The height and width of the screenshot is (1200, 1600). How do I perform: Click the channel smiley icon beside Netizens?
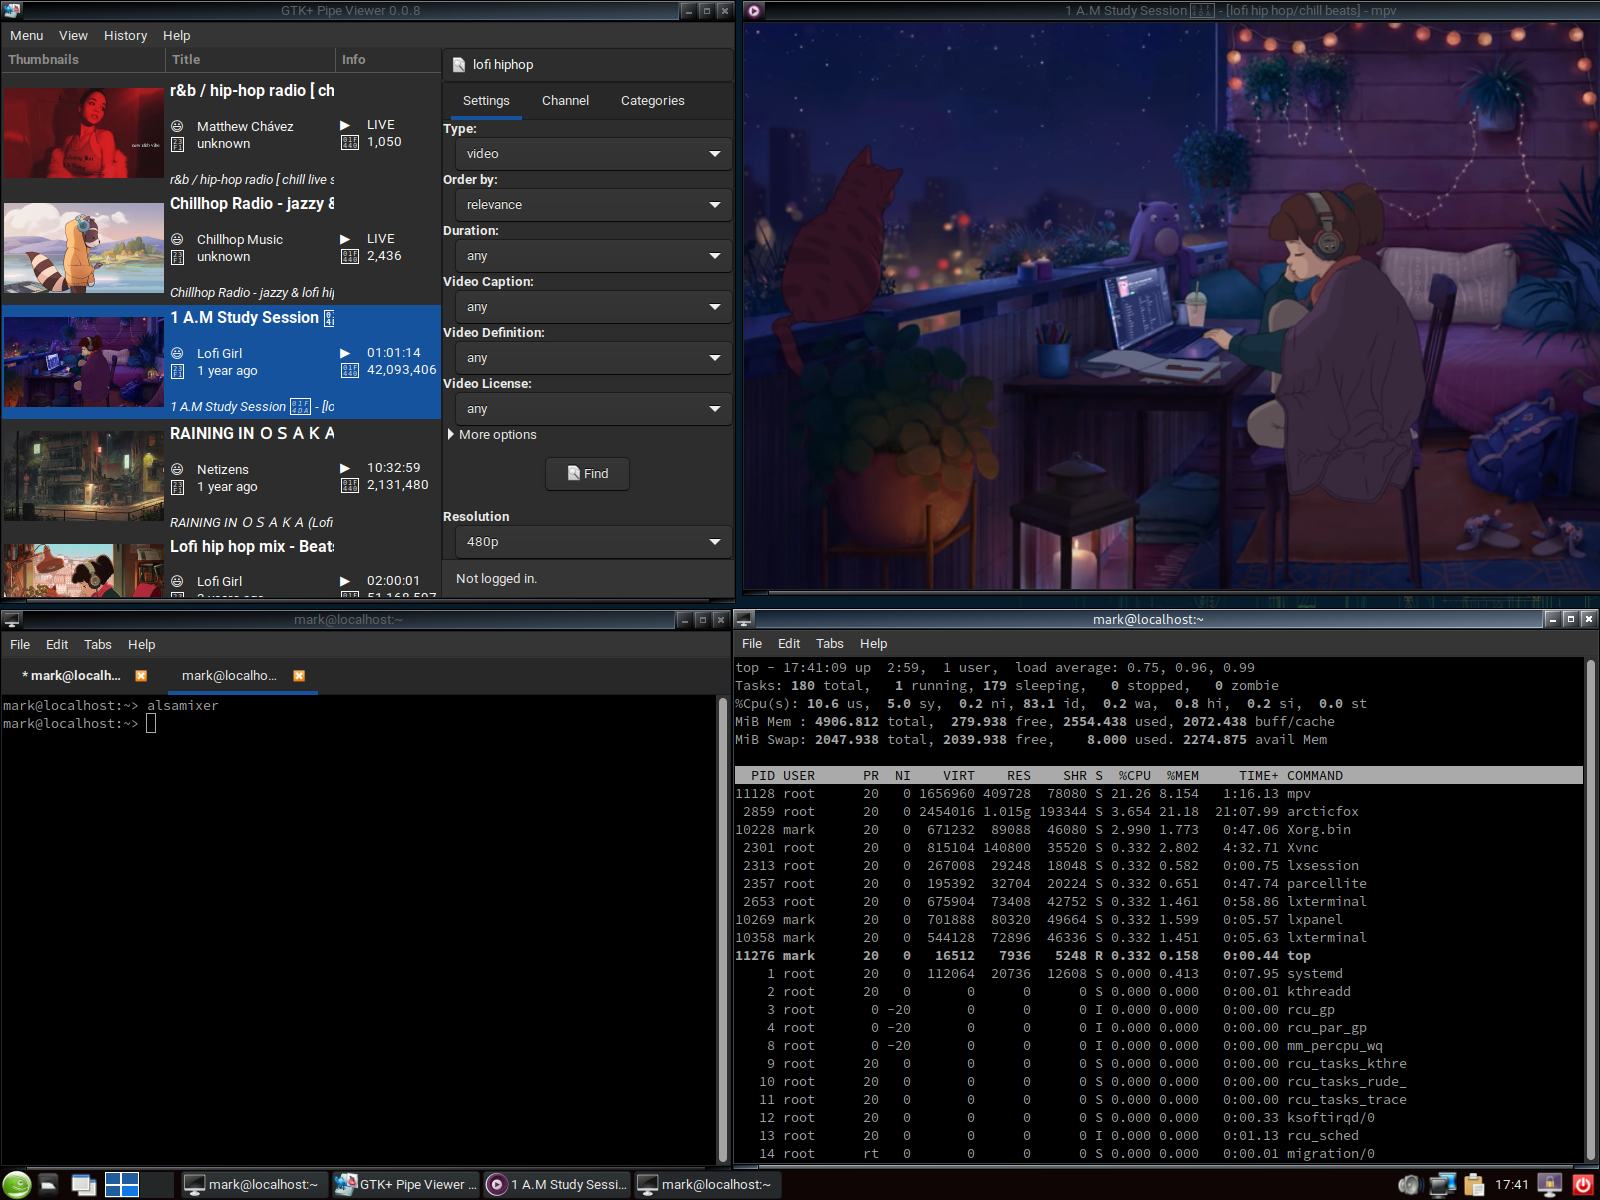(x=177, y=469)
